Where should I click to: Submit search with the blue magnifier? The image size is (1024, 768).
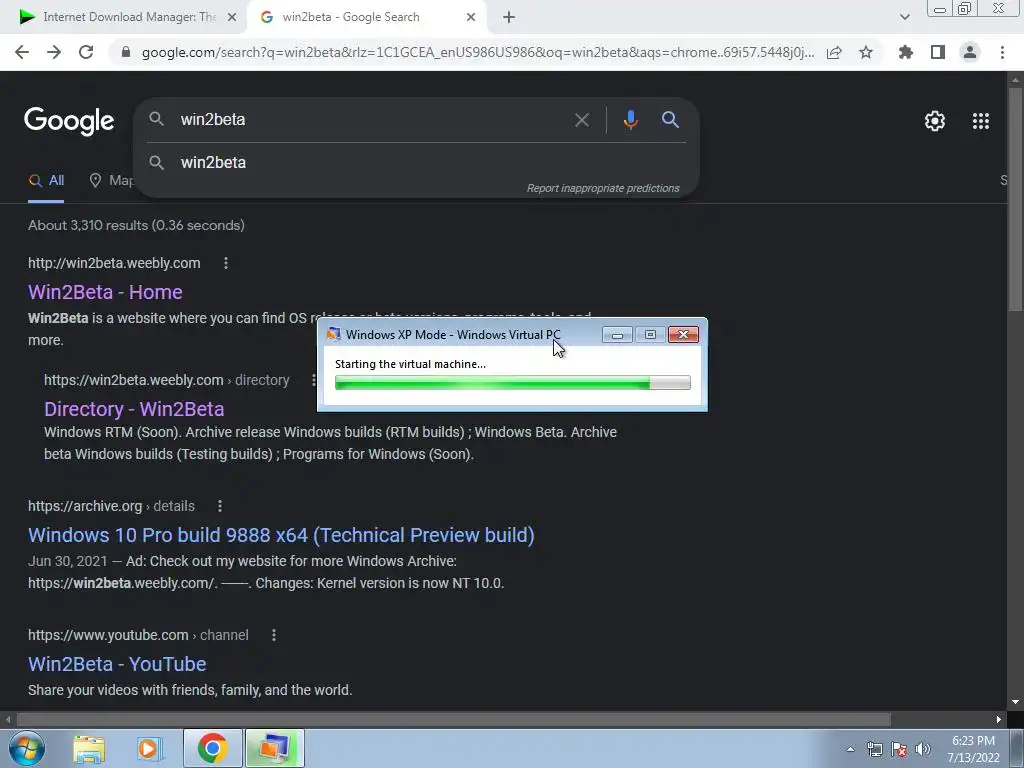[670, 120]
